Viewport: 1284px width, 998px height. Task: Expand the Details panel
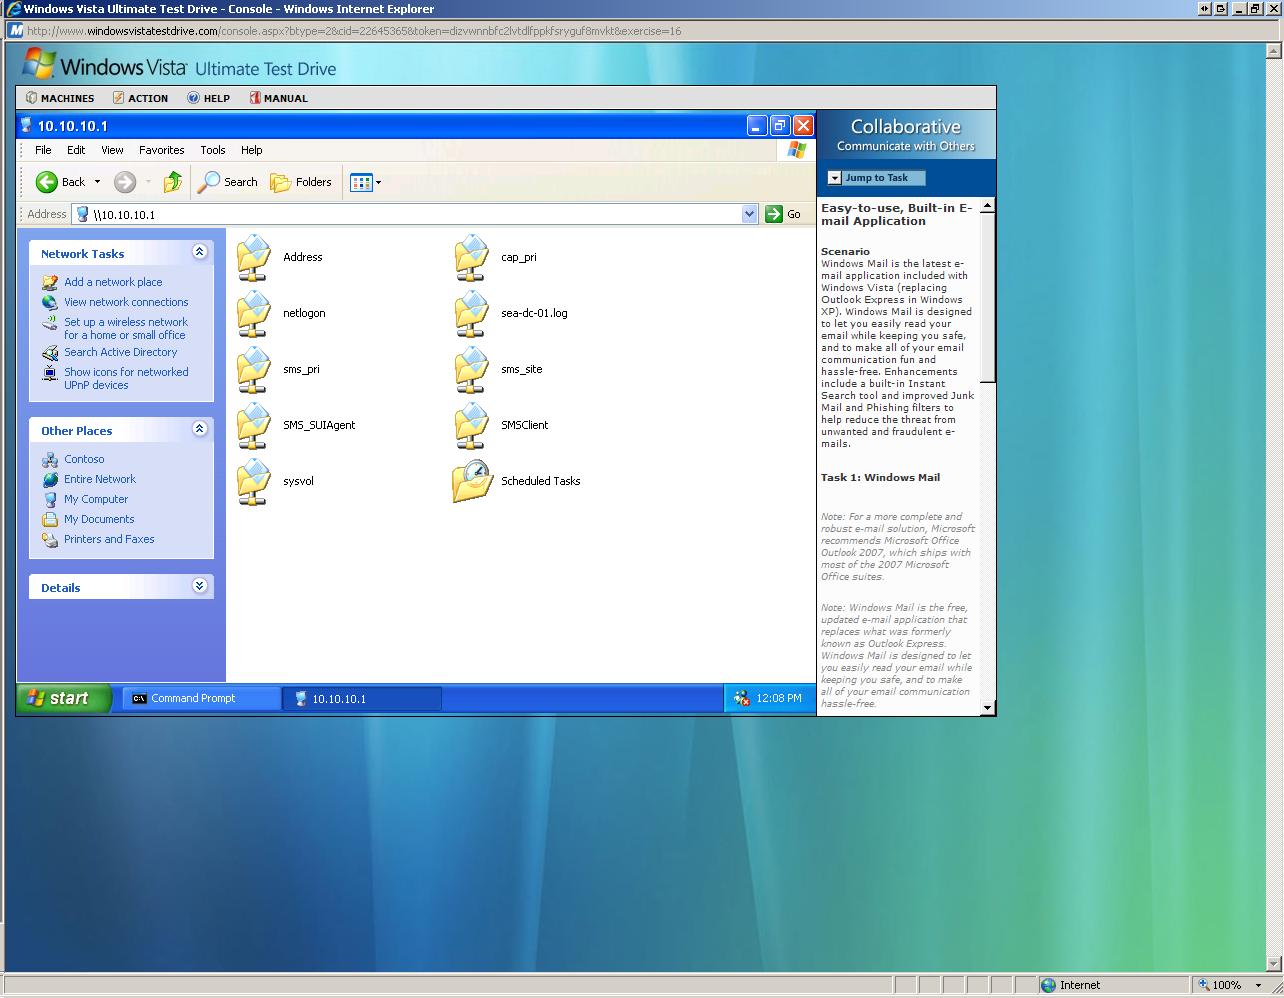coord(199,586)
